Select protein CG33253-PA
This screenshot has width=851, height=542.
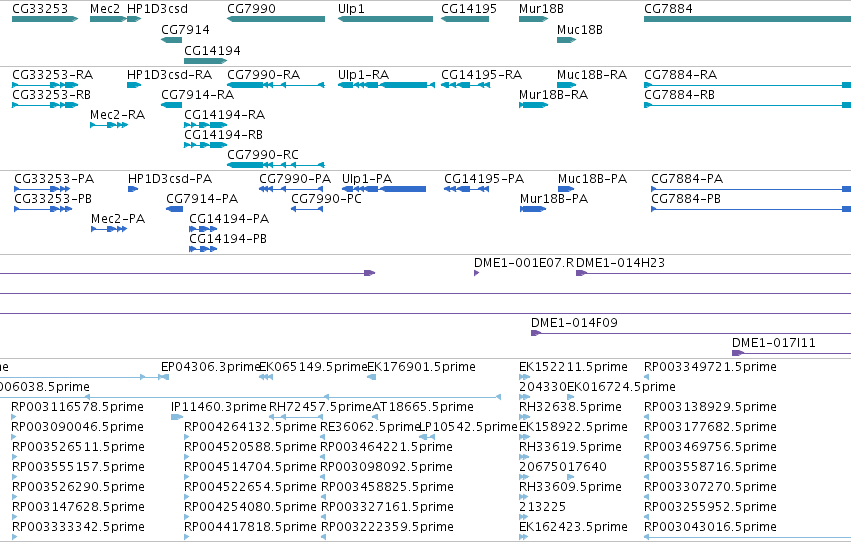pyautogui.click(x=54, y=179)
